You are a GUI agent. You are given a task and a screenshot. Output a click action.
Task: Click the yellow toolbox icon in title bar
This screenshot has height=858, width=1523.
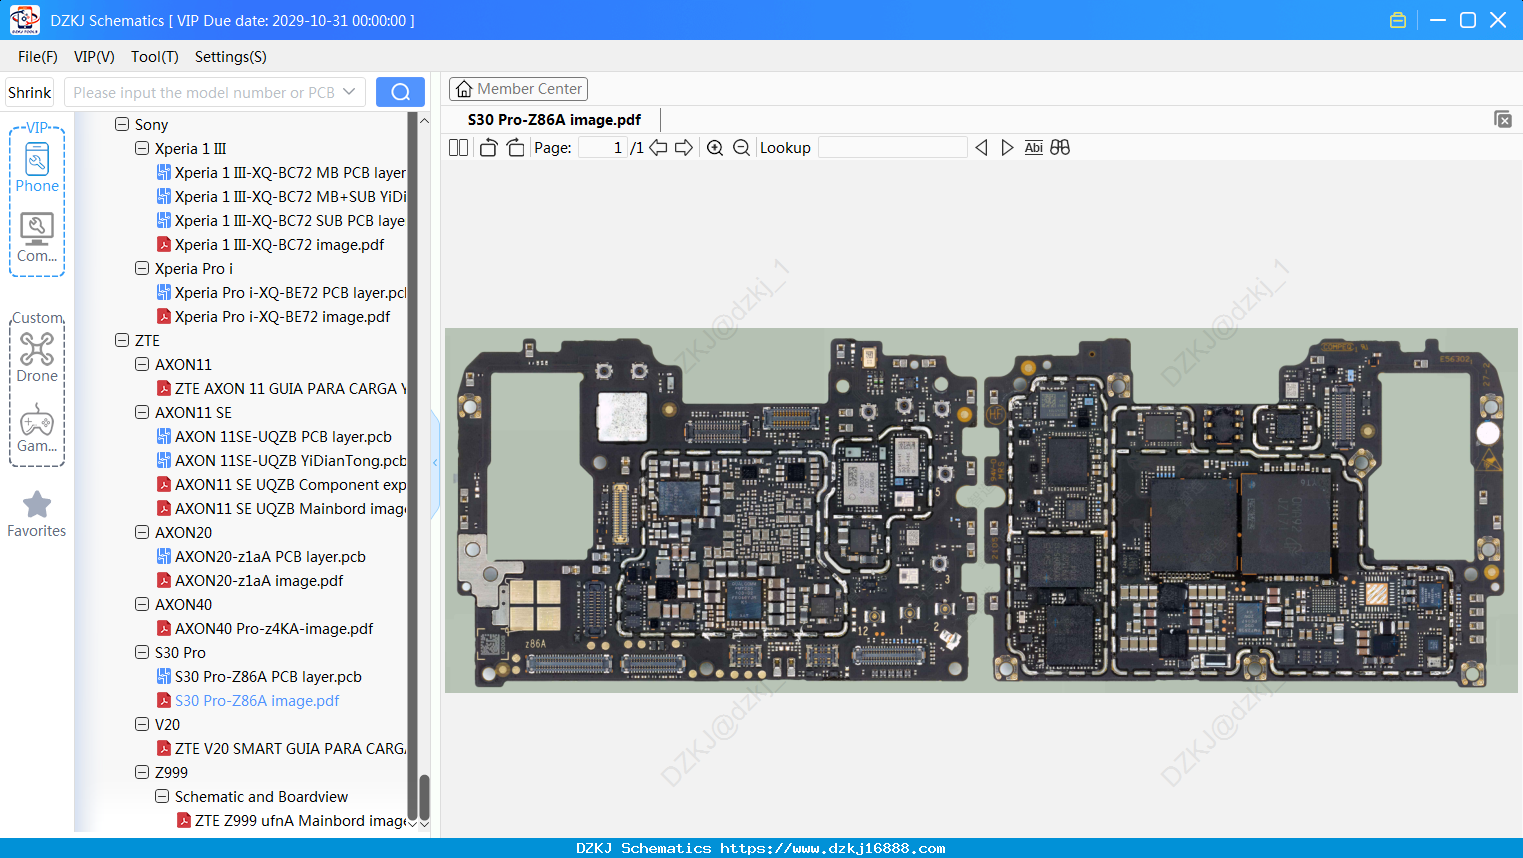pos(1398,20)
